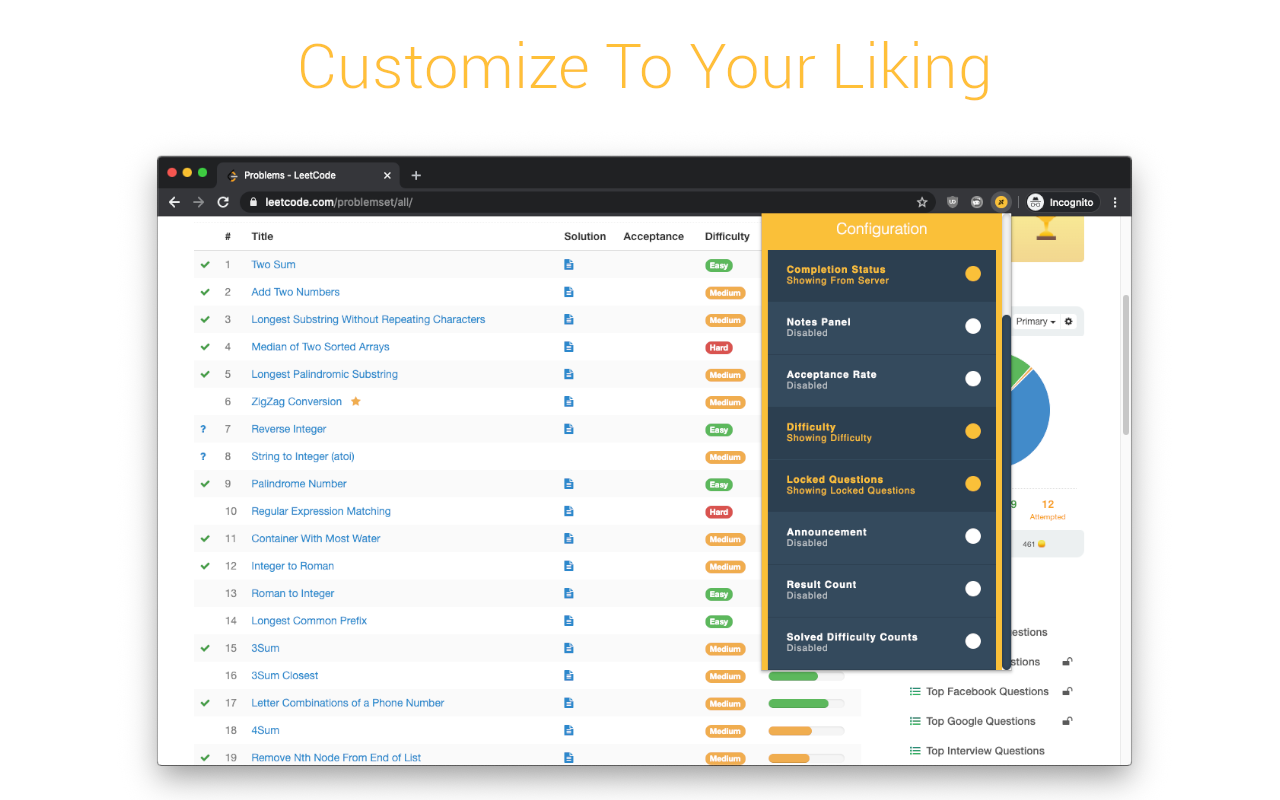This screenshot has width=1280, height=800.
Task: Click the question mark status beside Reverse Integer
Action: click(203, 429)
